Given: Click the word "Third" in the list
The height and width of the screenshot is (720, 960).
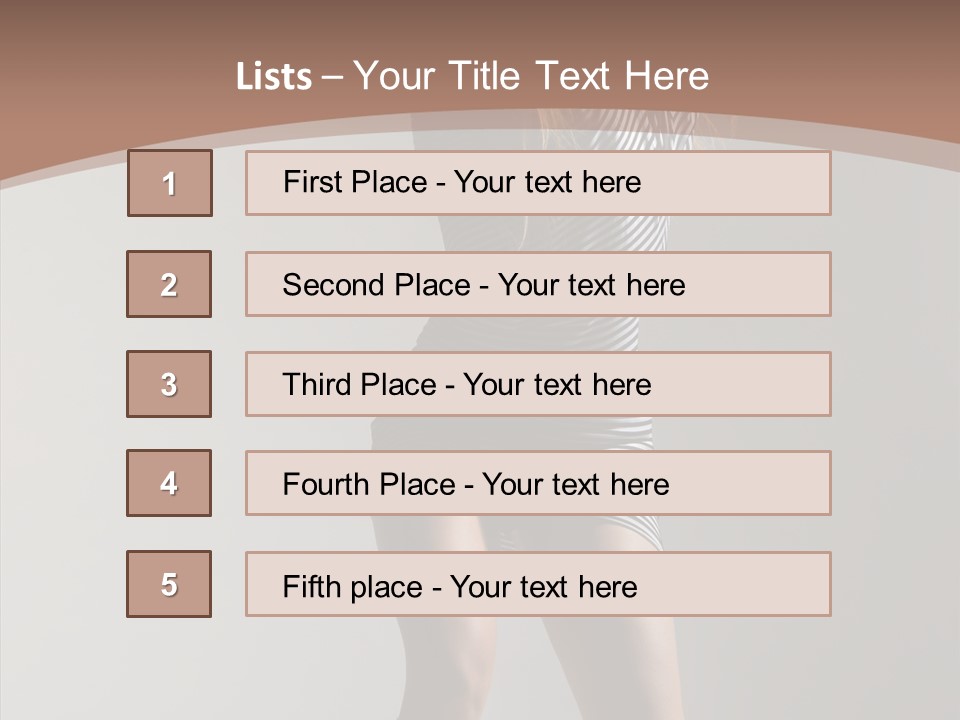Looking at the screenshot, I should coord(318,385).
